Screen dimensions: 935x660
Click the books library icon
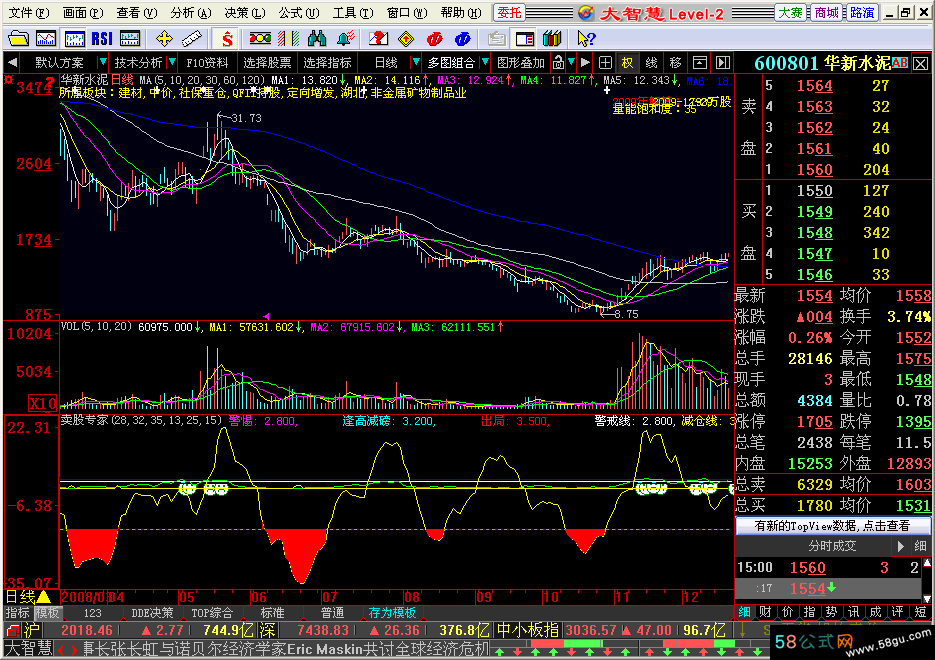[552, 39]
